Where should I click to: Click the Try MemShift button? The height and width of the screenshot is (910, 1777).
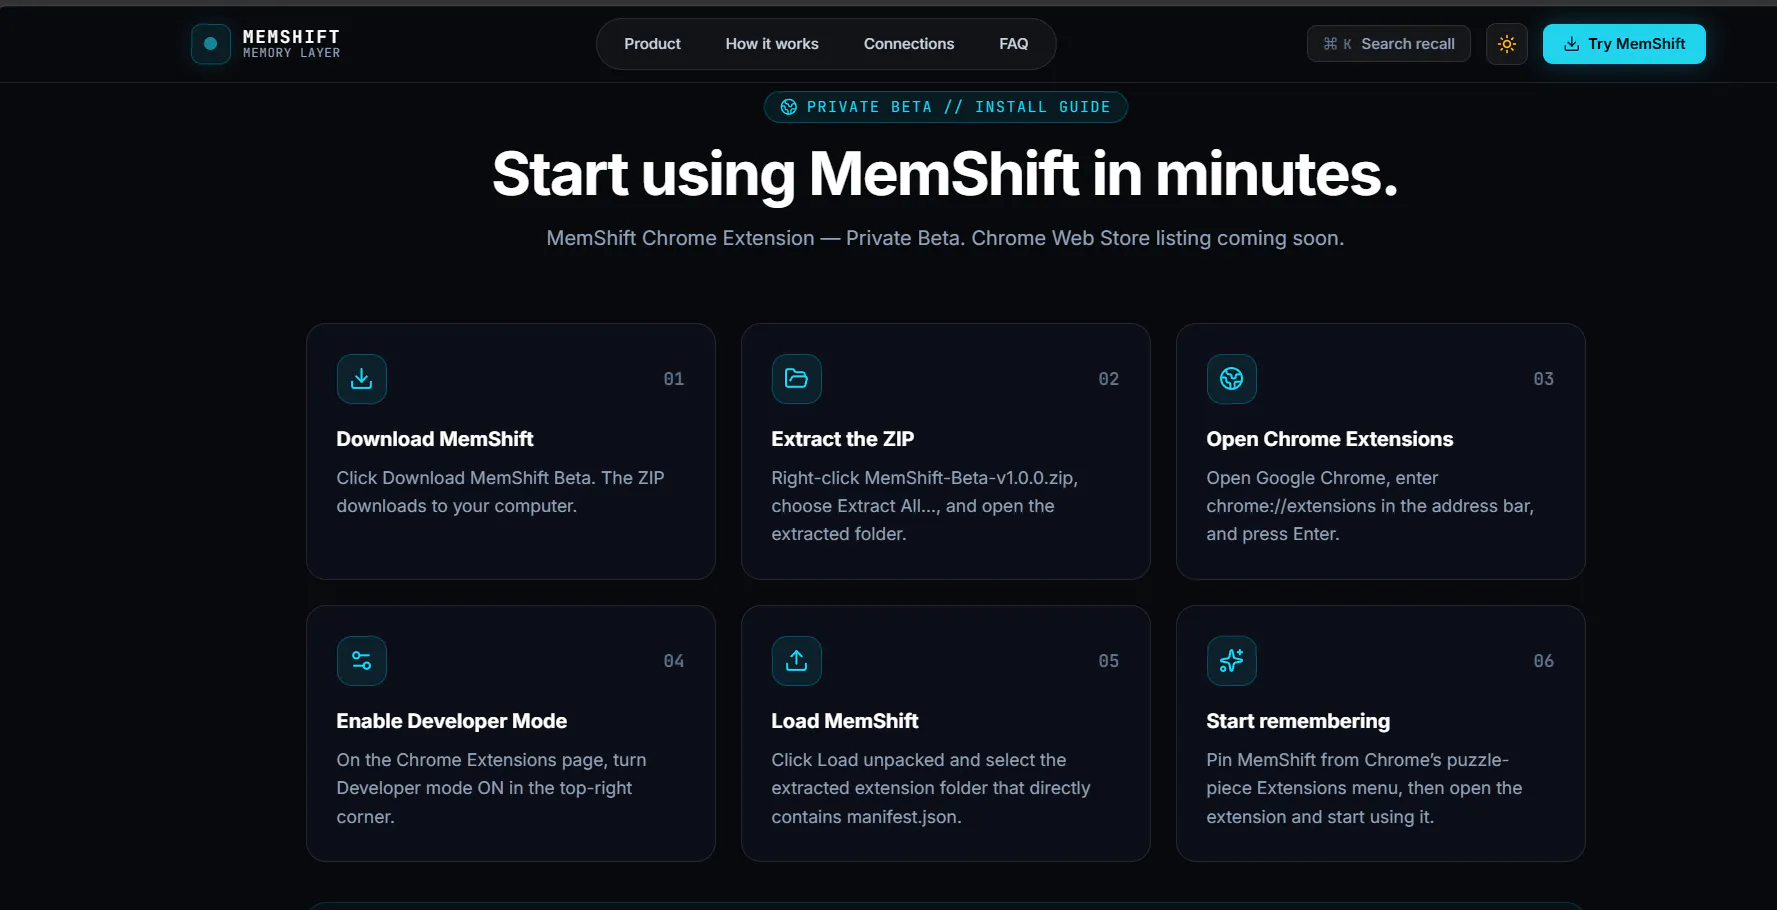click(1624, 44)
